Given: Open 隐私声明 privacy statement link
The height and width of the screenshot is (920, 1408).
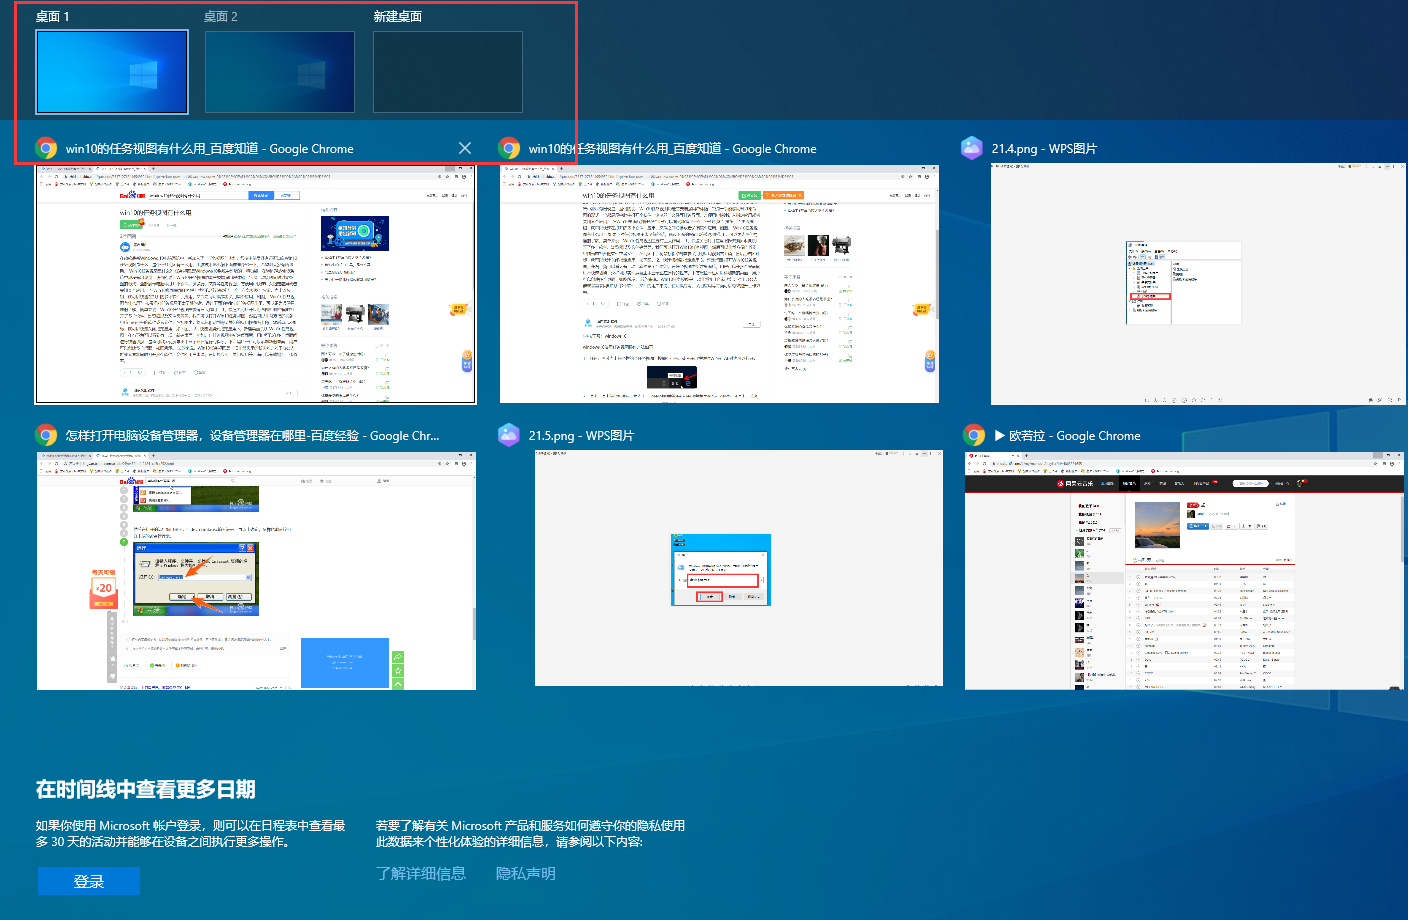Looking at the screenshot, I should (525, 873).
